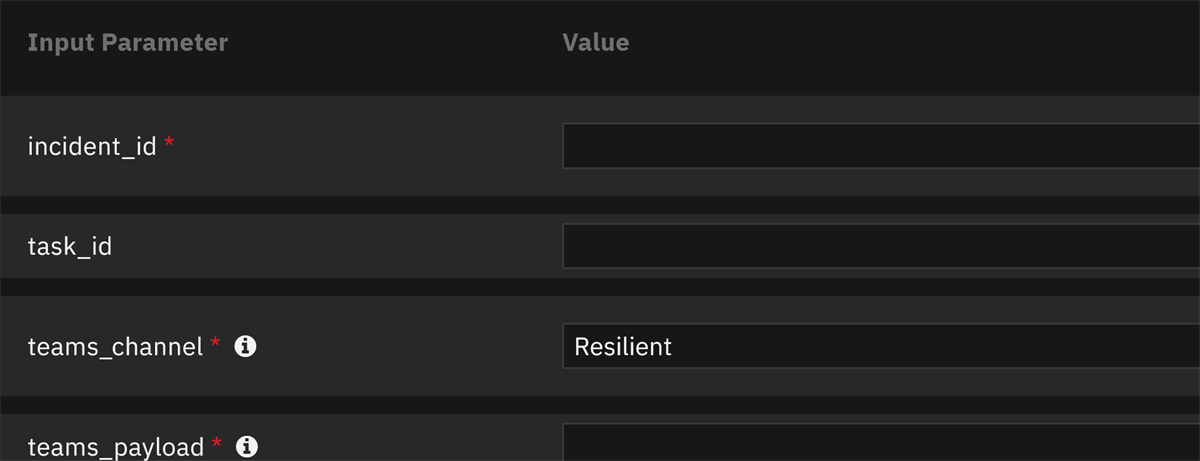Click empty space in the incident_id row
Viewport: 1200px width, 461px height.
(400, 146)
